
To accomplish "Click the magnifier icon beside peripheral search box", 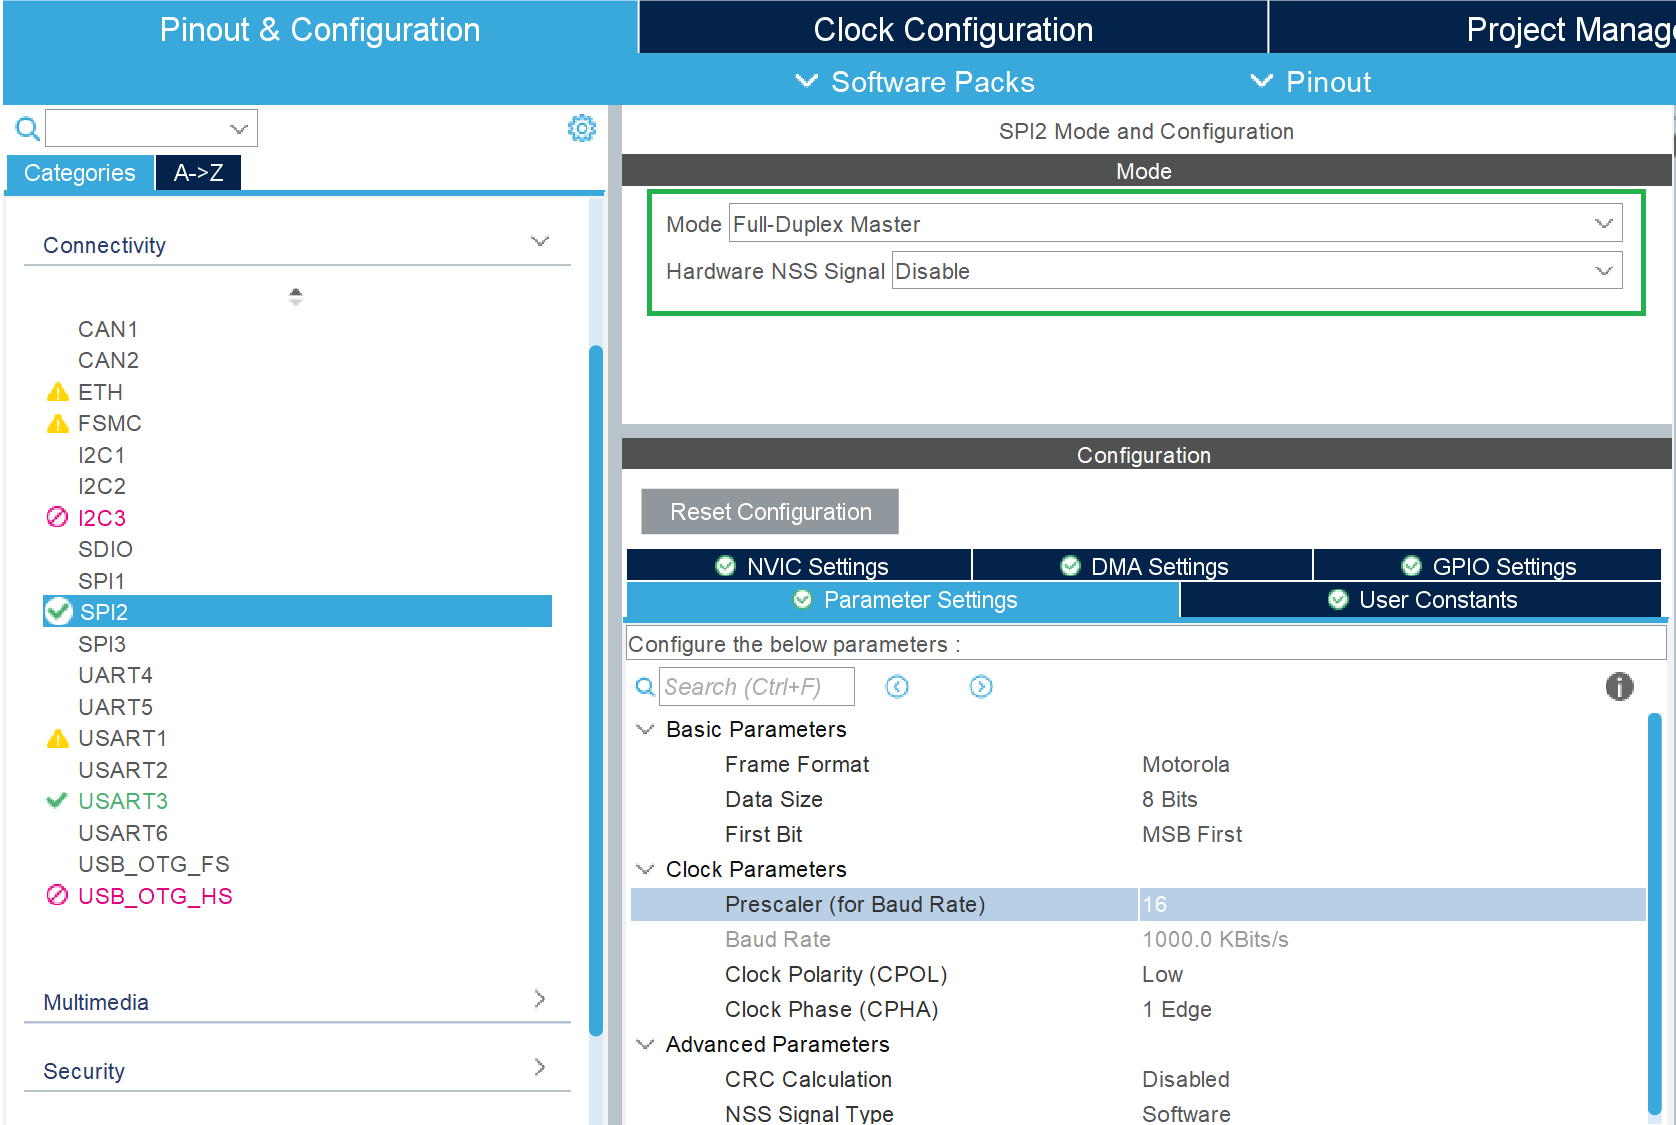I will [x=28, y=129].
